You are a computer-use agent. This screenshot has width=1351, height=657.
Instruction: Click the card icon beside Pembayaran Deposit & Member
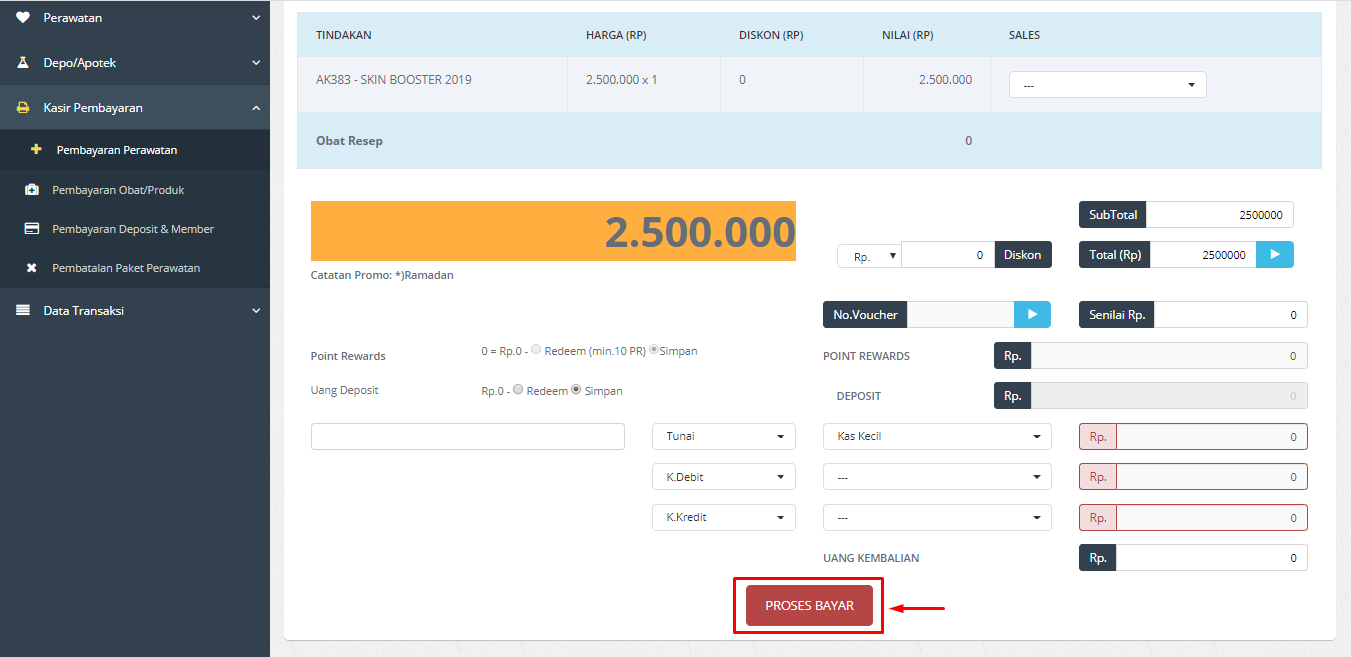coord(31,229)
